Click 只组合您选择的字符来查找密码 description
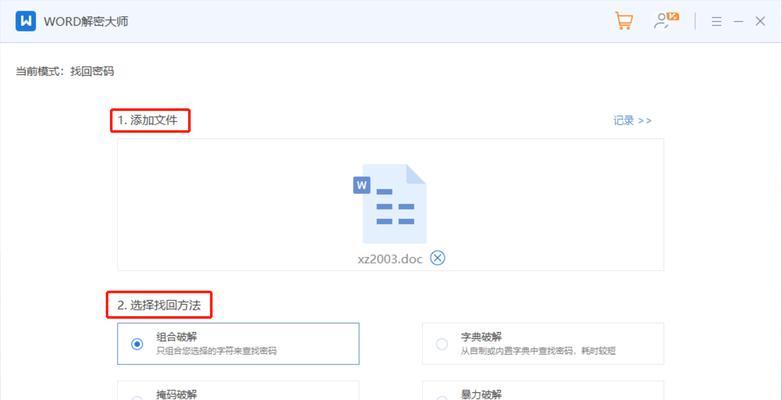Viewport: 782px width, 400px height. click(x=216, y=351)
